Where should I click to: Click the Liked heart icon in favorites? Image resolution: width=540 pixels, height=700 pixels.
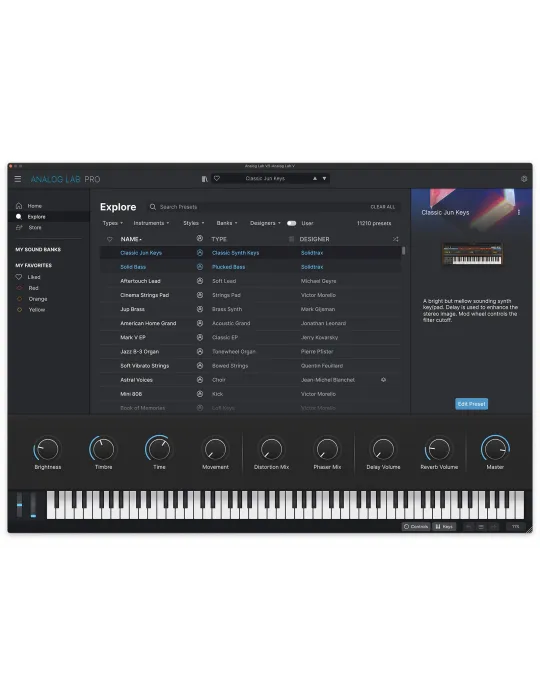pos(19,277)
